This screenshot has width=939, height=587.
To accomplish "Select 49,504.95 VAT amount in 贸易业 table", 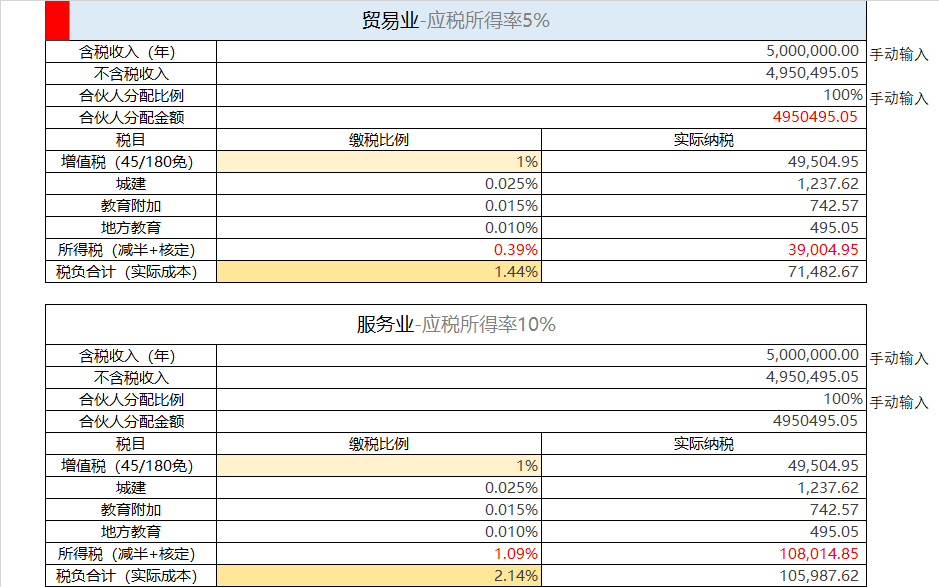I will [x=704, y=162].
